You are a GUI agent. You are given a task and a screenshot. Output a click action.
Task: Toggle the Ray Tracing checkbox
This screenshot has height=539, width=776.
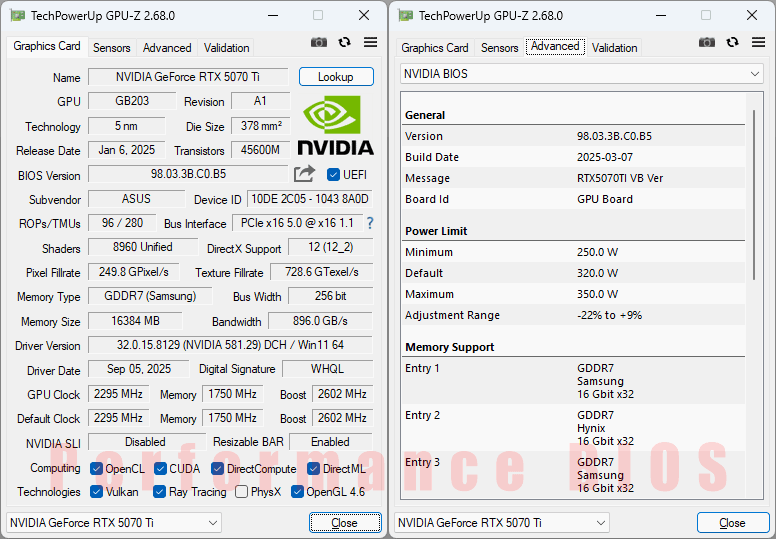pyautogui.click(x=159, y=491)
